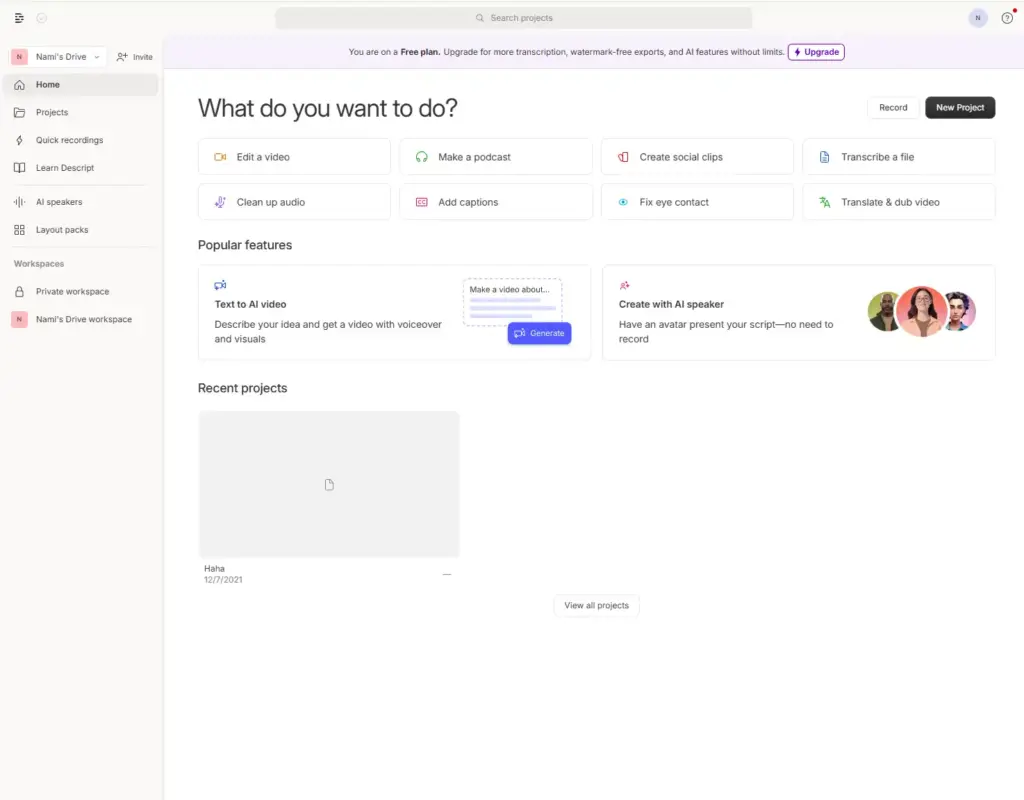This screenshot has width=1024, height=800.
Task: Toggle the sidebar collapse icon
Action: click(19, 18)
